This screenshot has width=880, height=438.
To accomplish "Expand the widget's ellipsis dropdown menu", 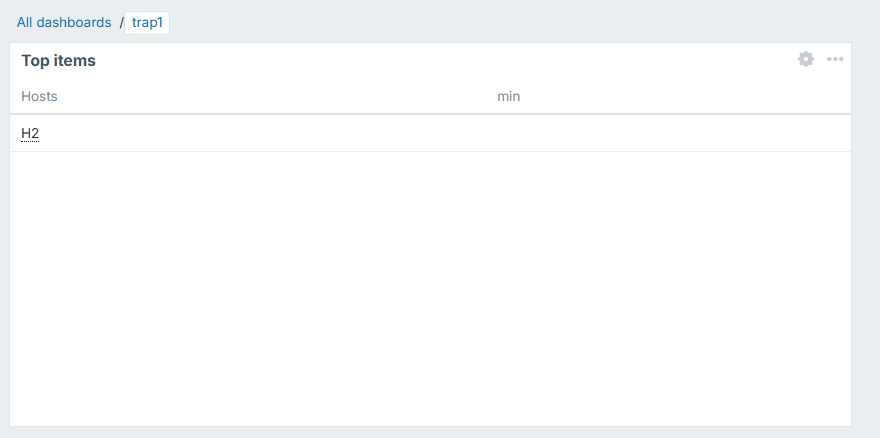I will 835,59.
